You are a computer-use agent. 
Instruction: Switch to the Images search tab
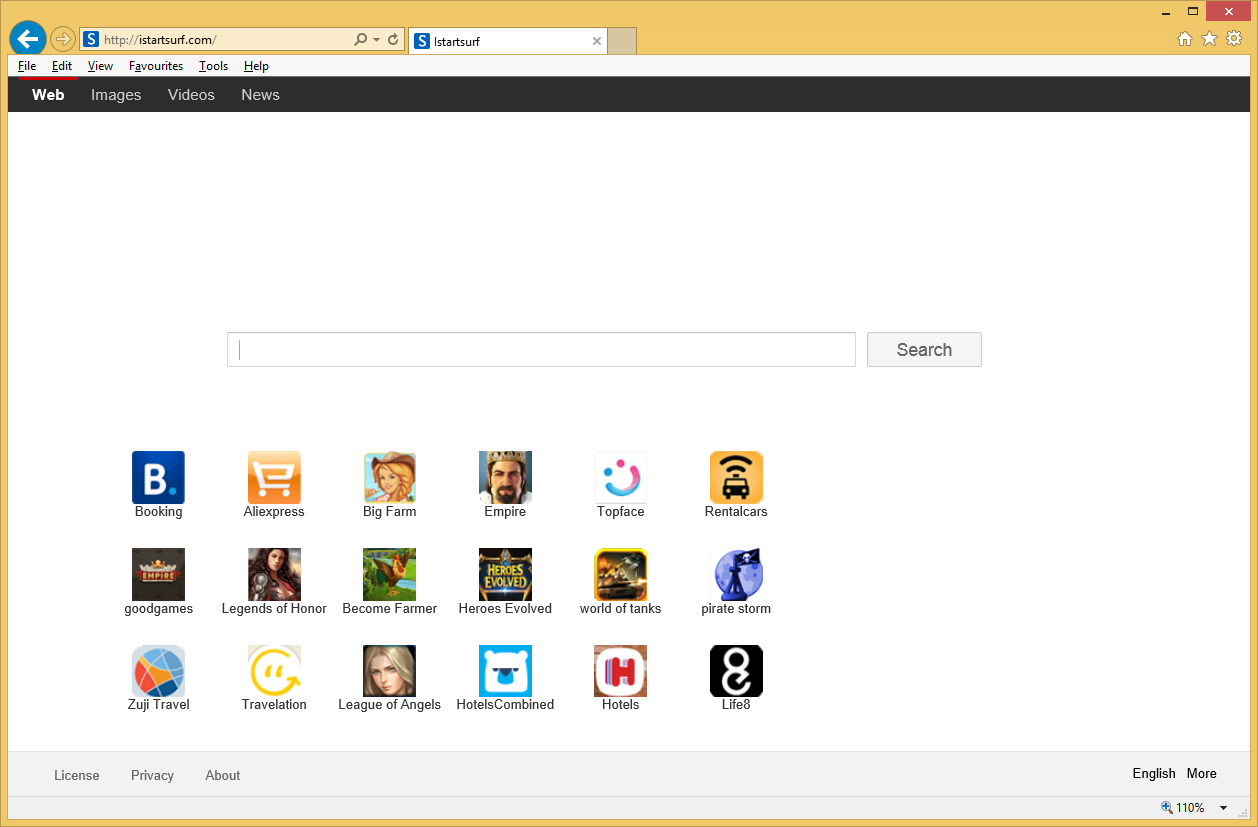pos(116,95)
